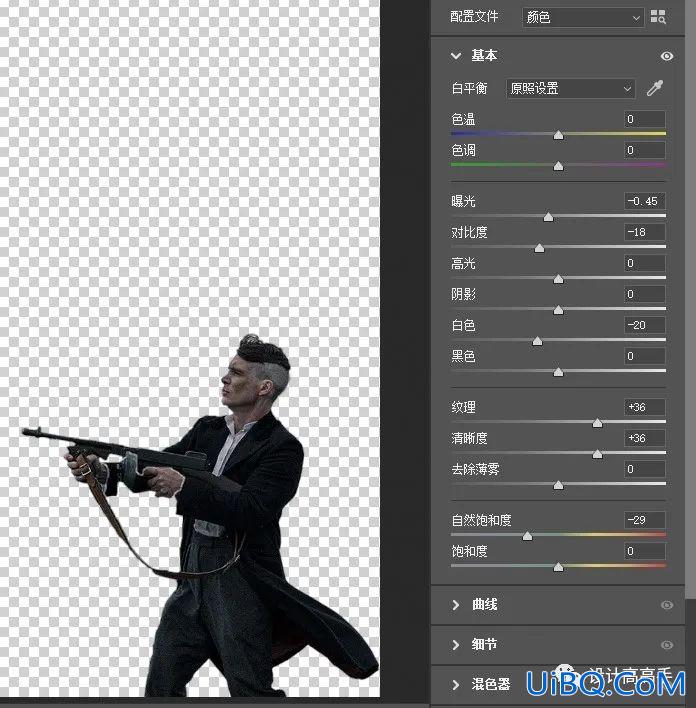Click the 白色 value field showing -20
Image resolution: width=696 pixels, height=708 pixels.
pyautogui.click(x=645, y=325)
